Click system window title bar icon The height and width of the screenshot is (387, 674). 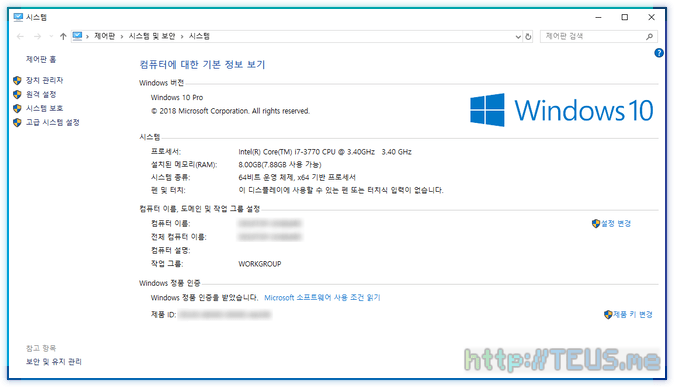point(18,17)
